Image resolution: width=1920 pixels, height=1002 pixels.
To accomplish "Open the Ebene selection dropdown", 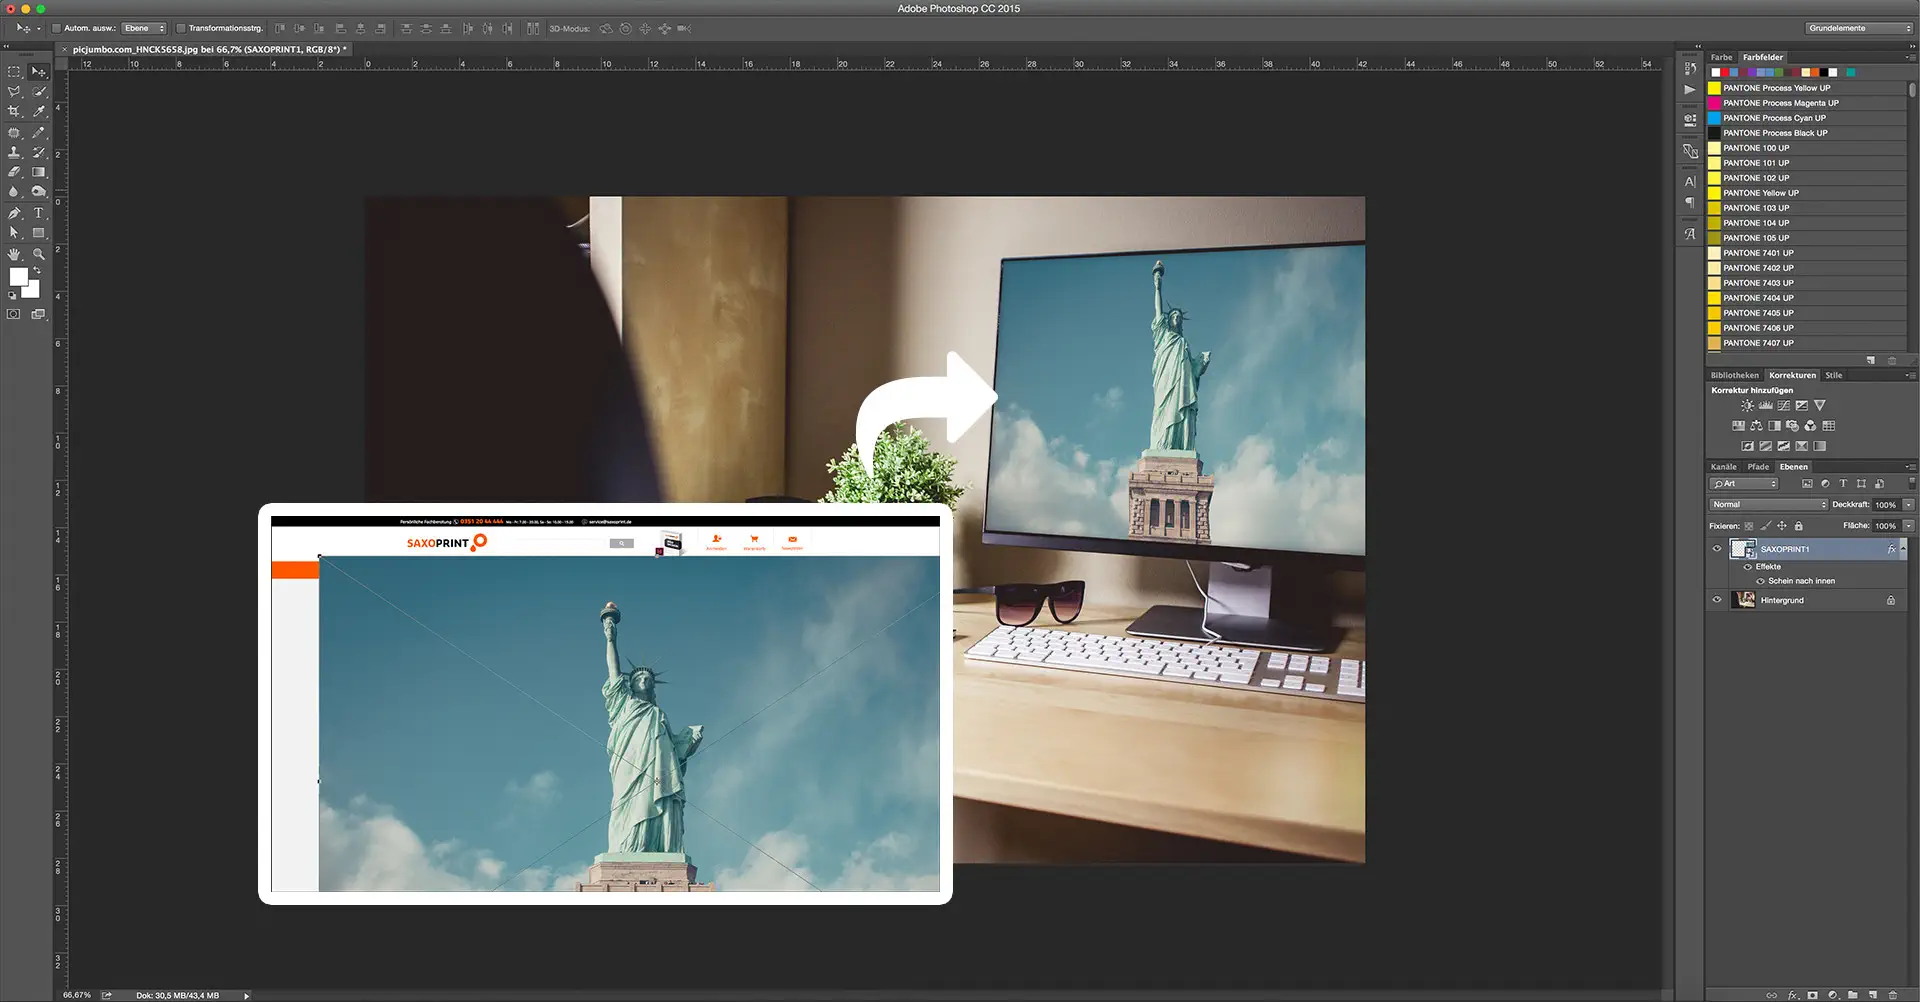I will coord(144,28).
